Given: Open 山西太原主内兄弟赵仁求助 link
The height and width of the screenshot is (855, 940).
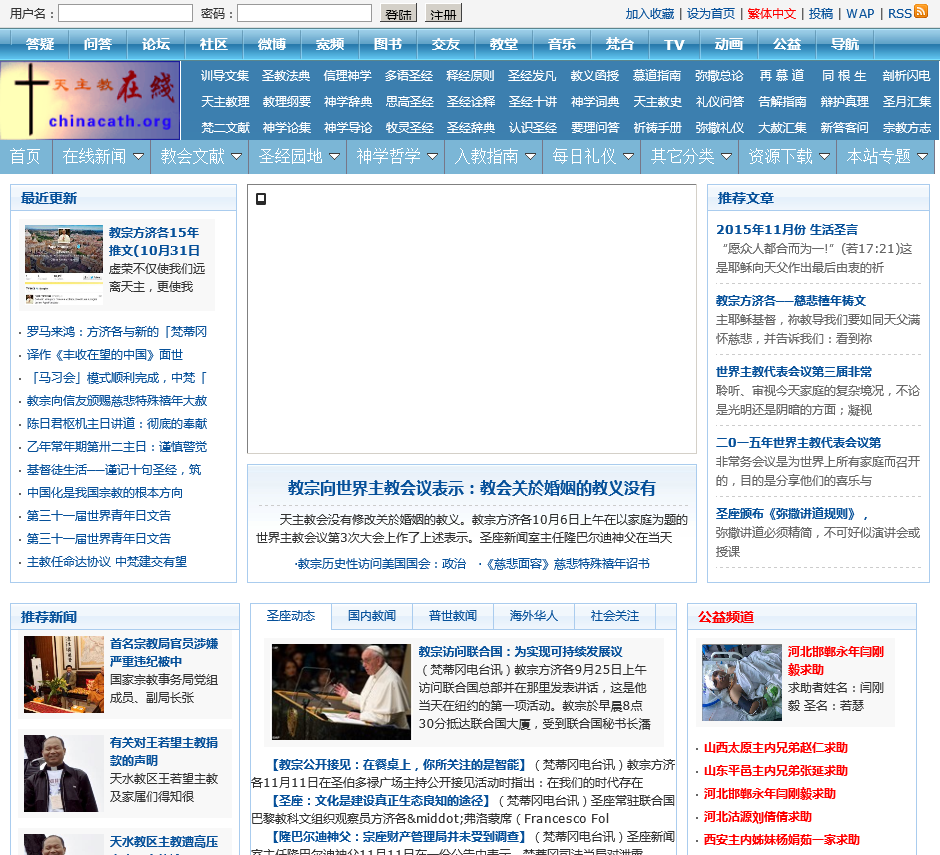Looking at the screenshot, I should click(775, 748).
